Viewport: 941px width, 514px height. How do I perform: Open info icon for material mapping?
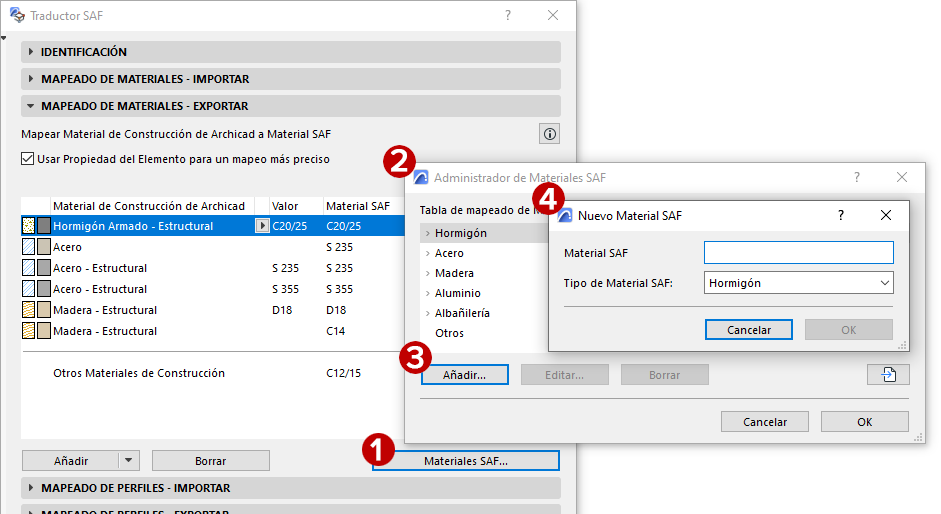549,134
